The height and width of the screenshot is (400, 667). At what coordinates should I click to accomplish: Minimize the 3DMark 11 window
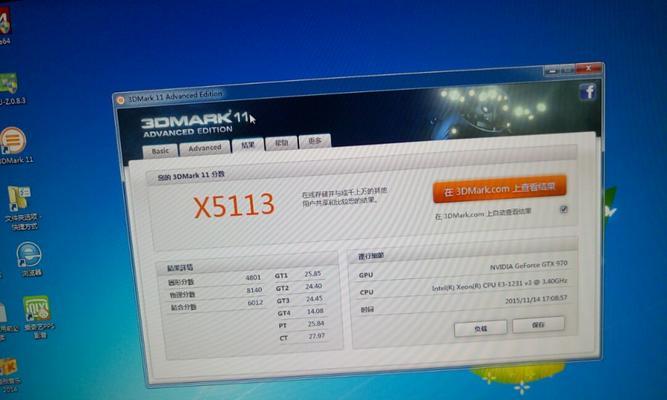[x=552, y=71]
